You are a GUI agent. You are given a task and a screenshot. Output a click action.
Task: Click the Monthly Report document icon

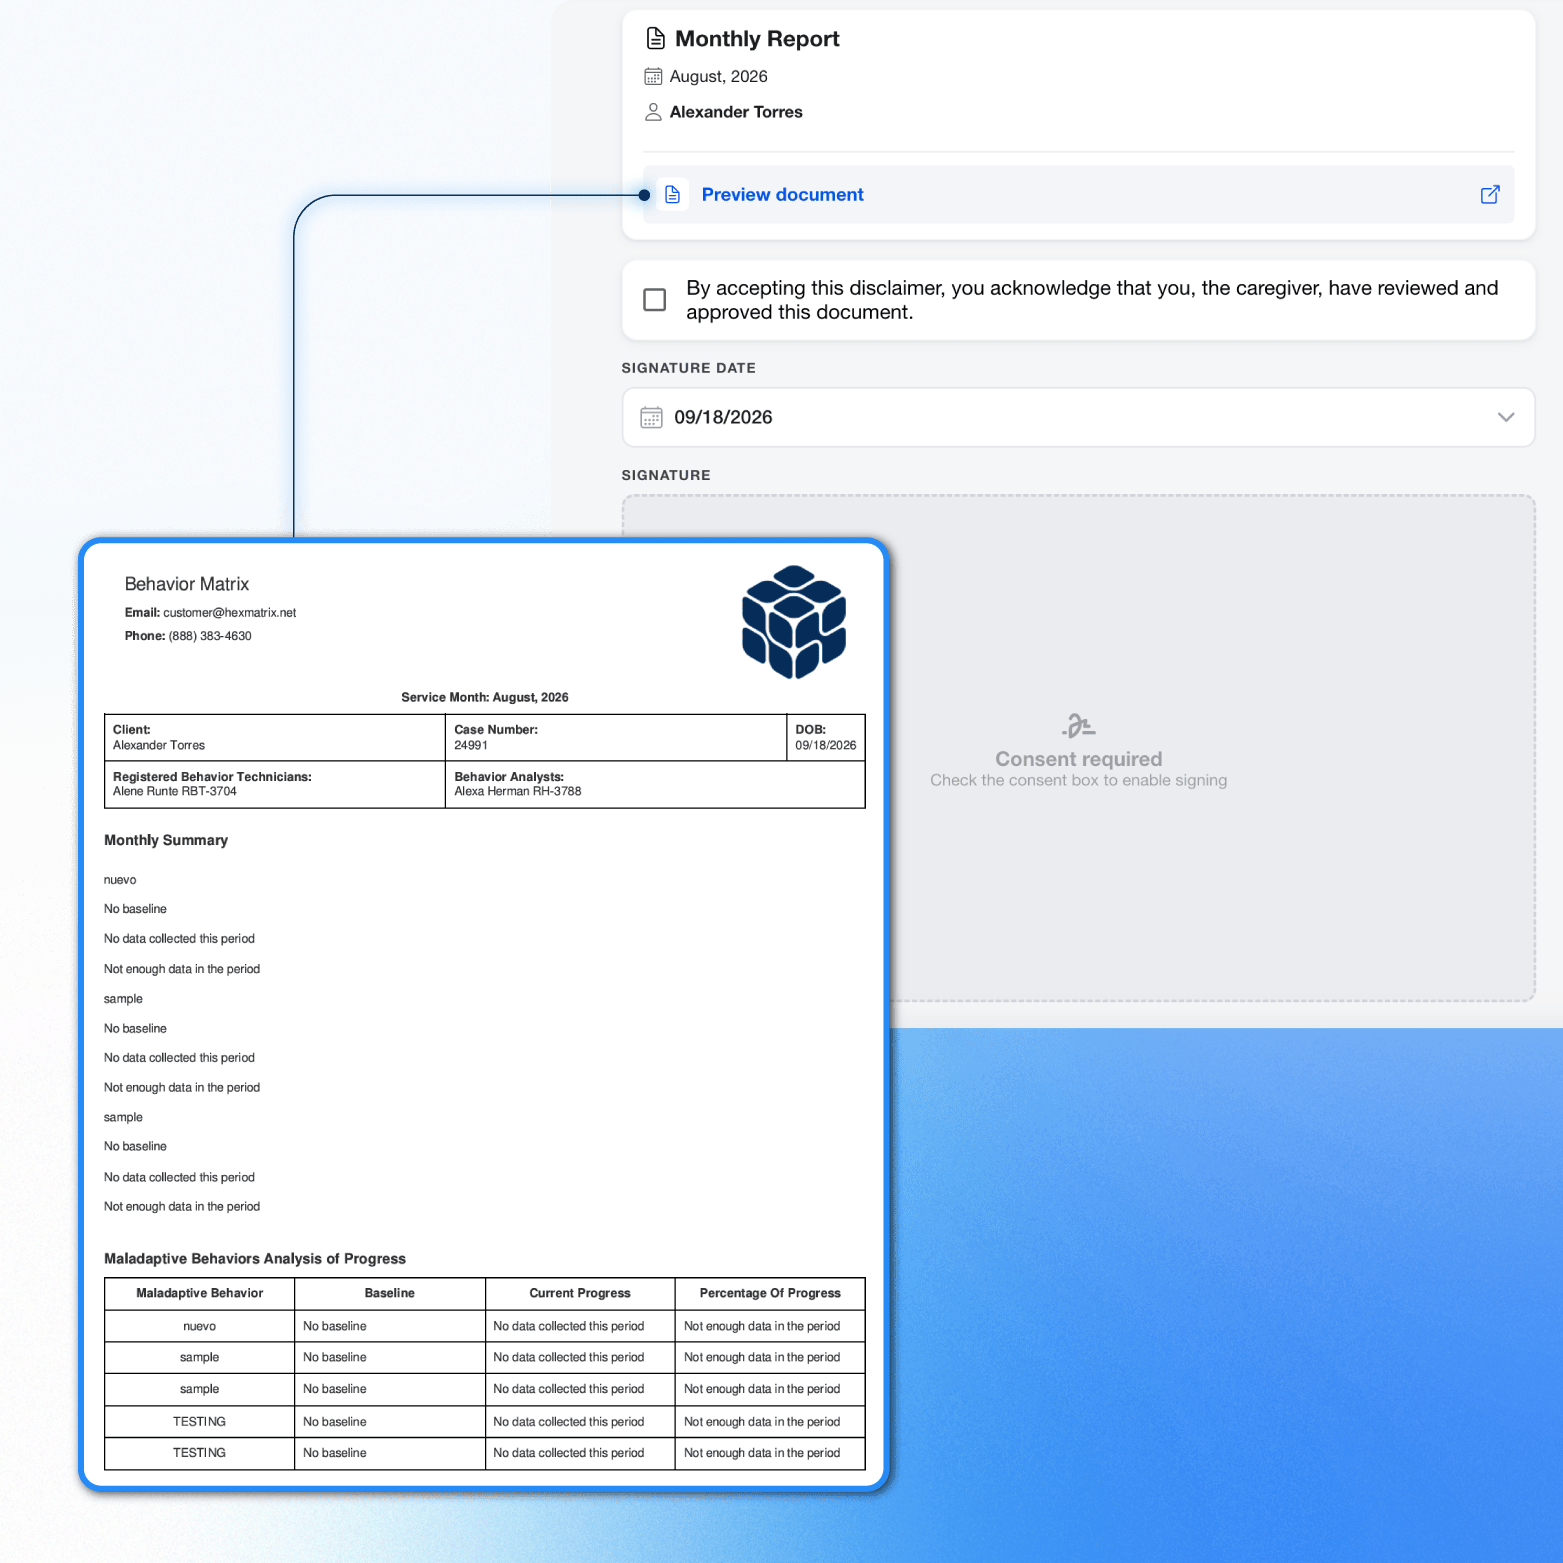point(656,39)
